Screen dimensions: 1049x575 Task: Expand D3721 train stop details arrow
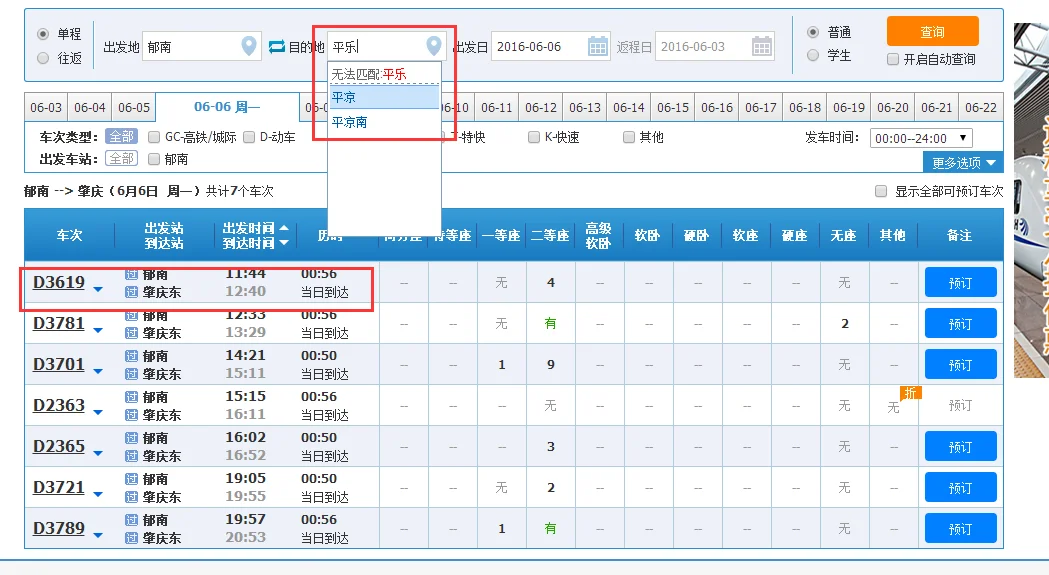(98, 495)
